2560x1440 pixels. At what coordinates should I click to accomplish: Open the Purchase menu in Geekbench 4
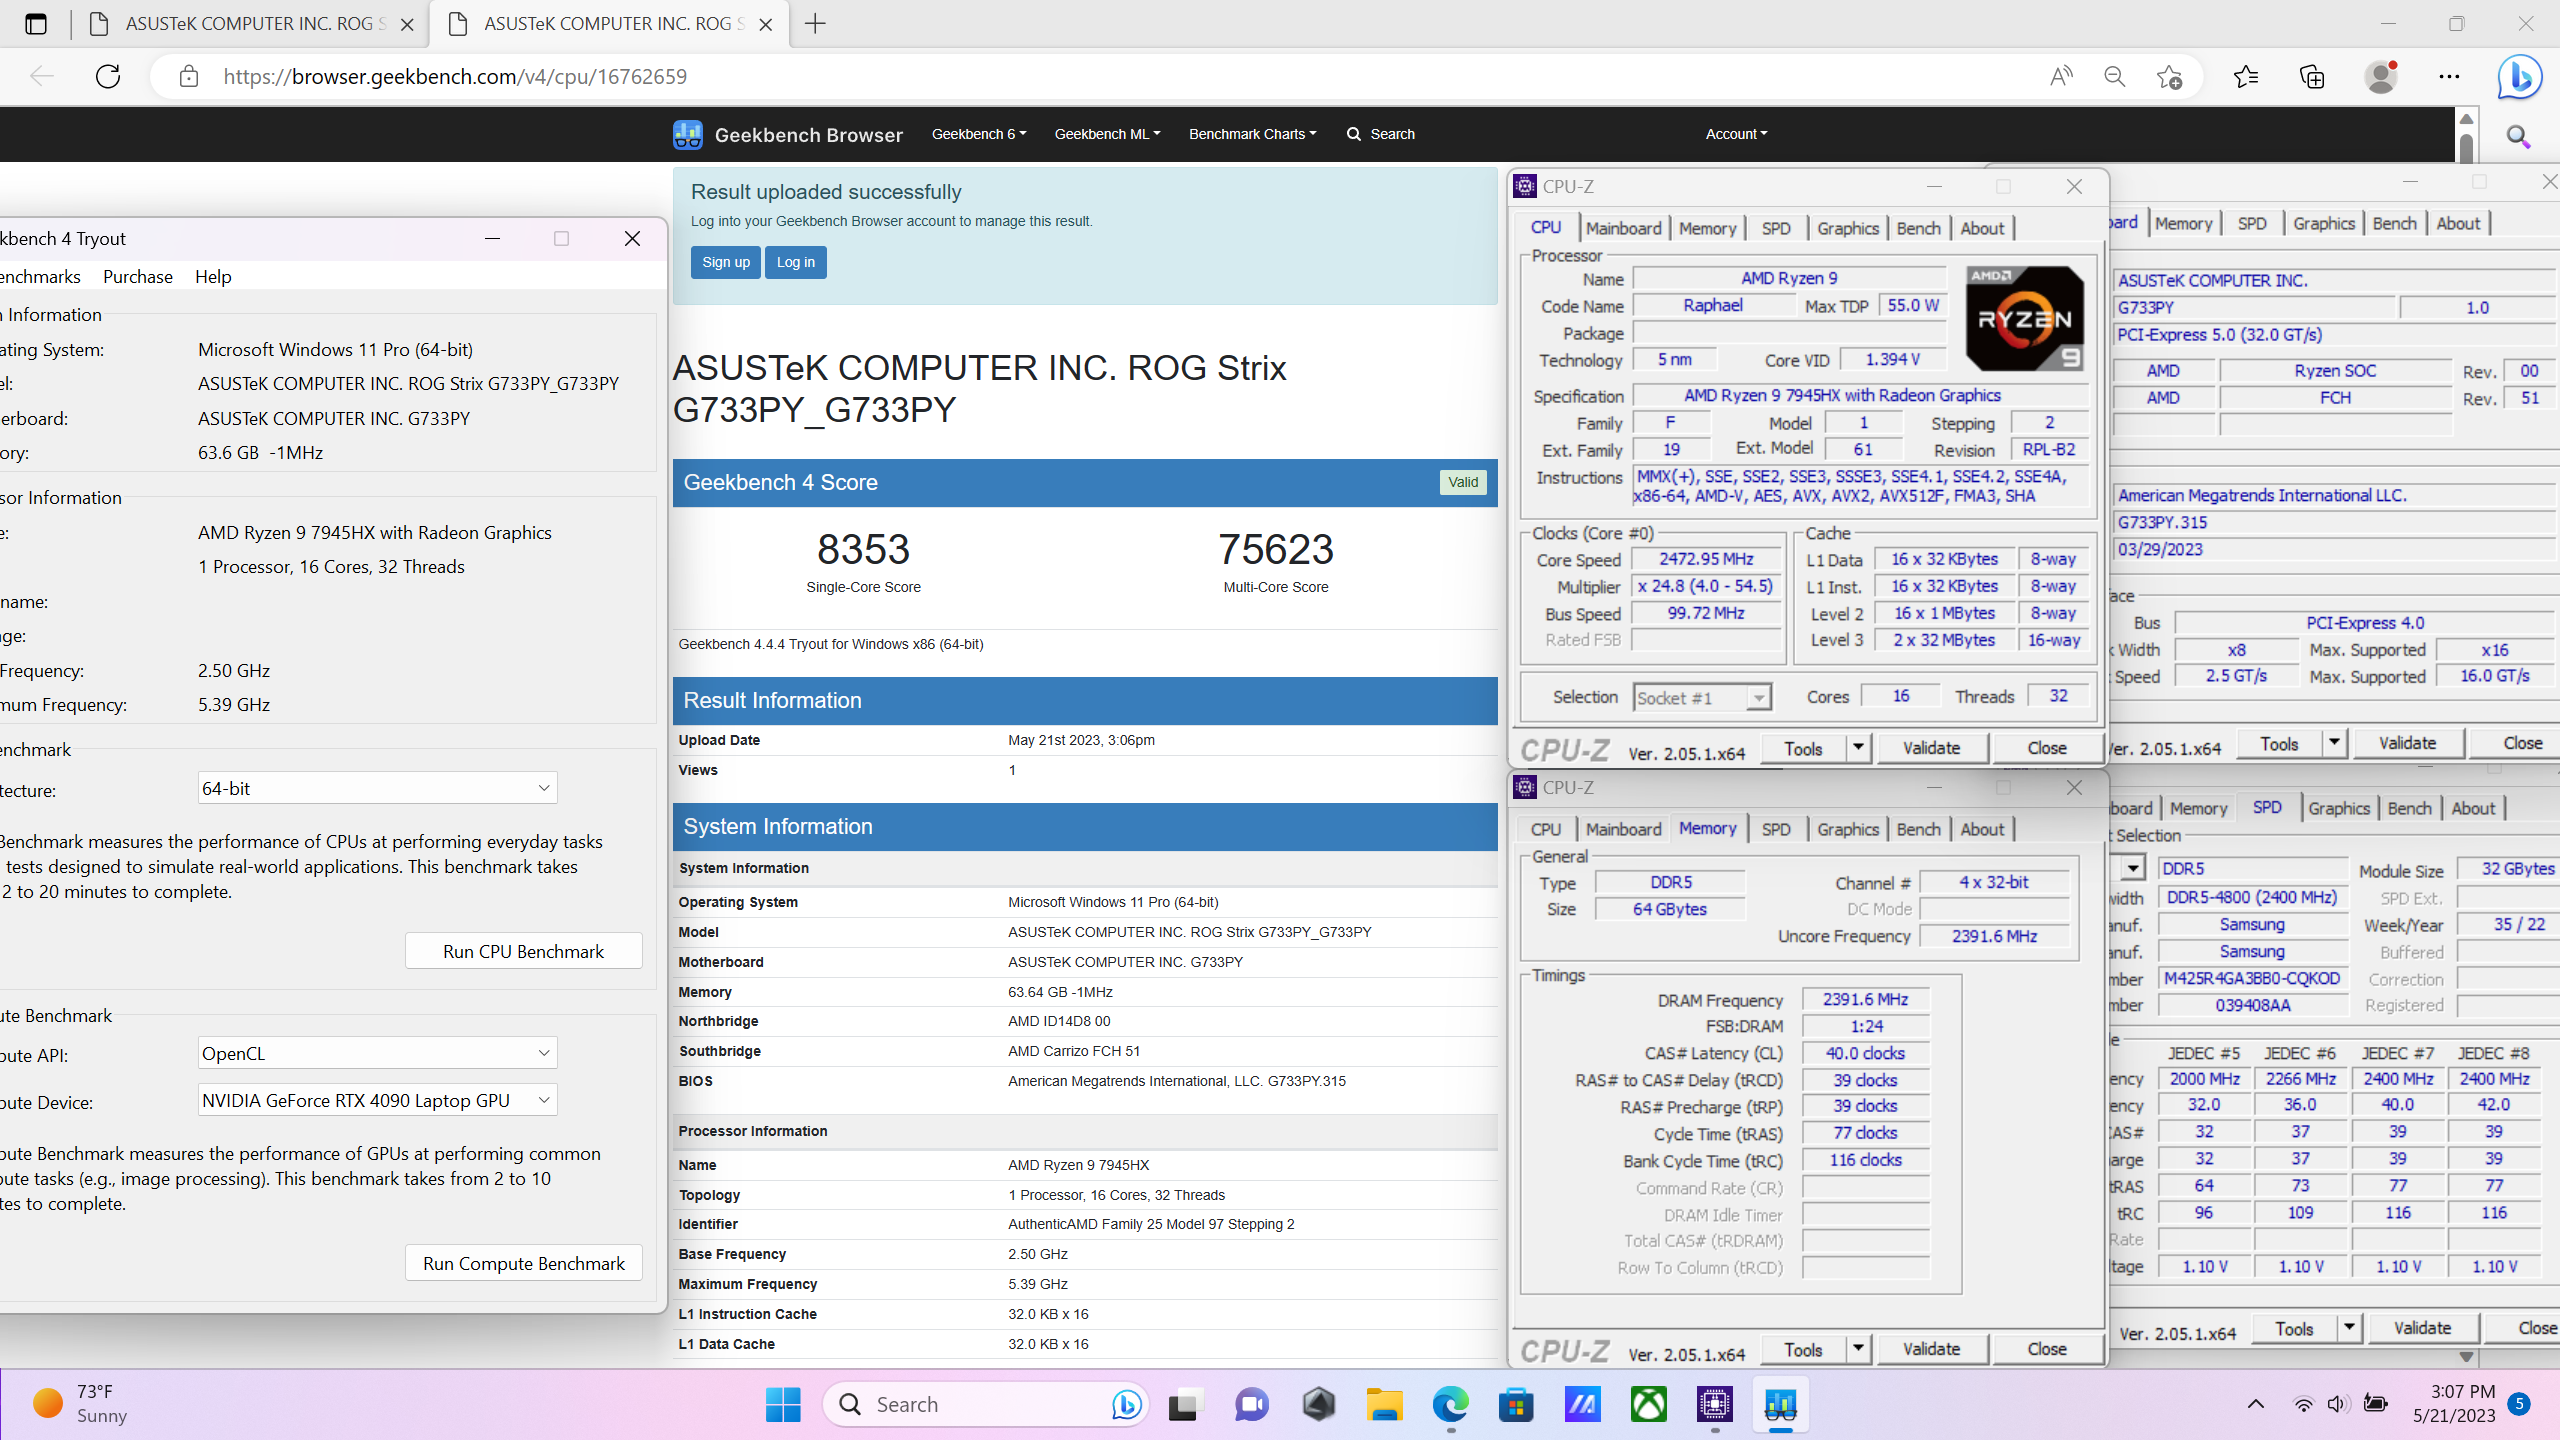pos(137,276)
